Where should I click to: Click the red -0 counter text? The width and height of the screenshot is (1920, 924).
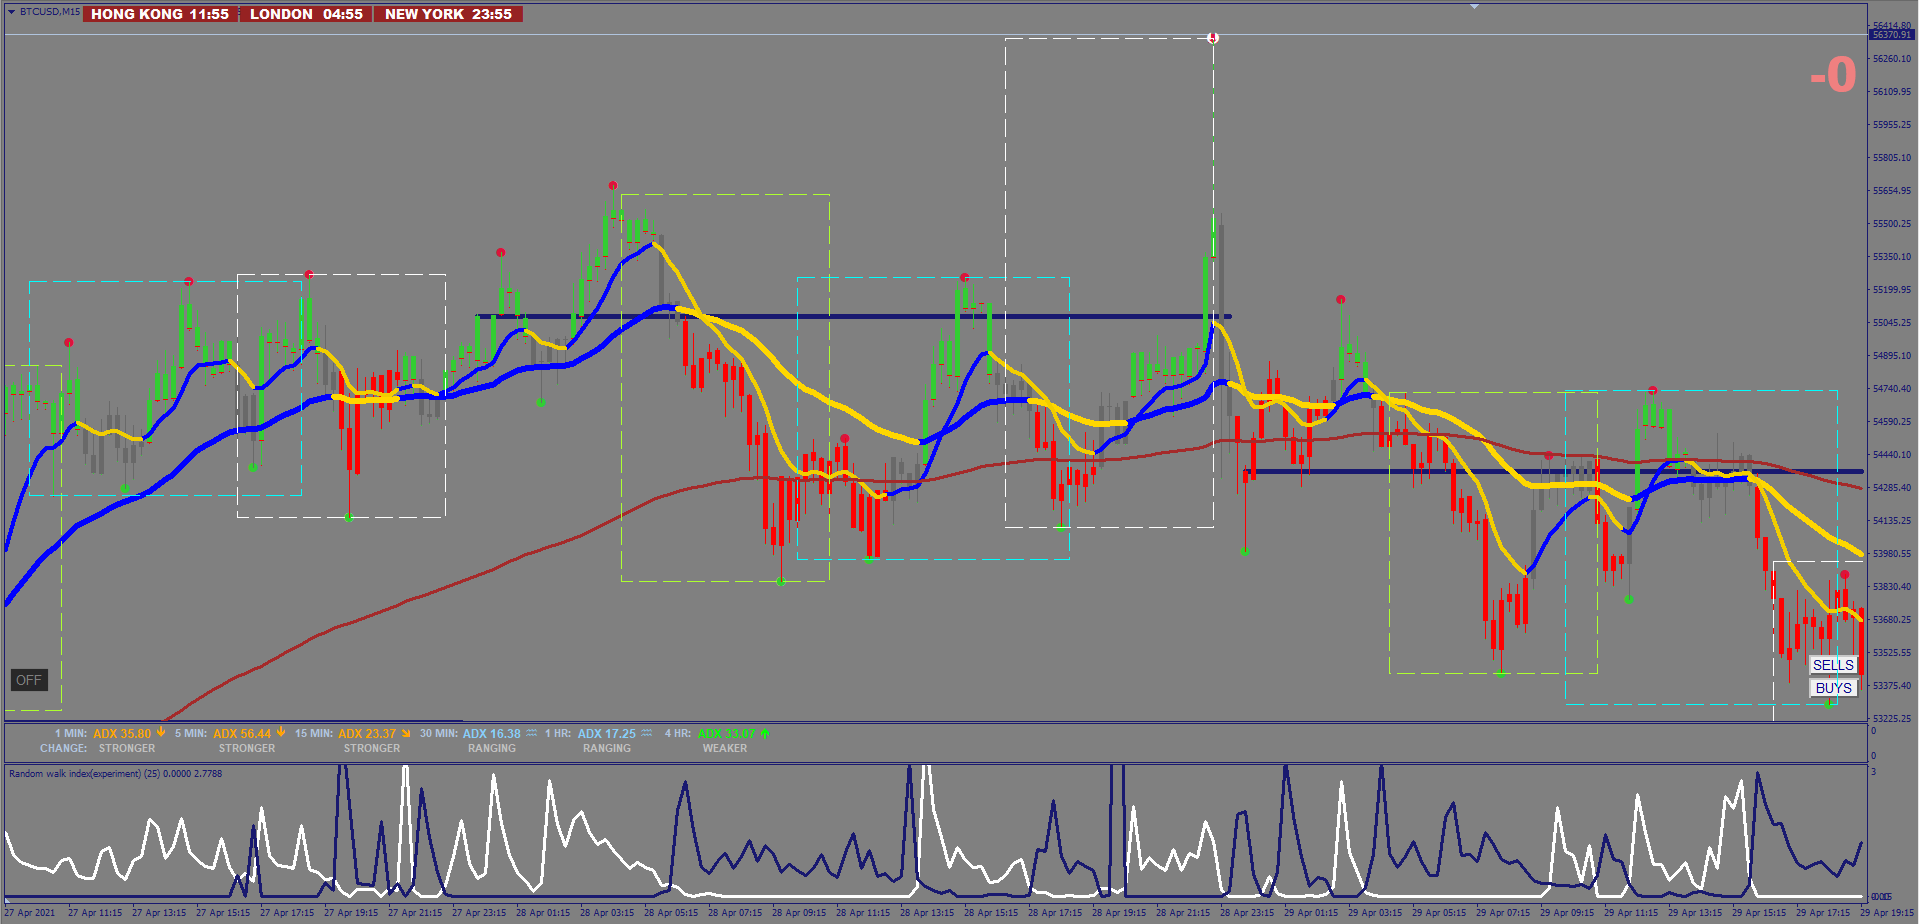(1833, 75)
